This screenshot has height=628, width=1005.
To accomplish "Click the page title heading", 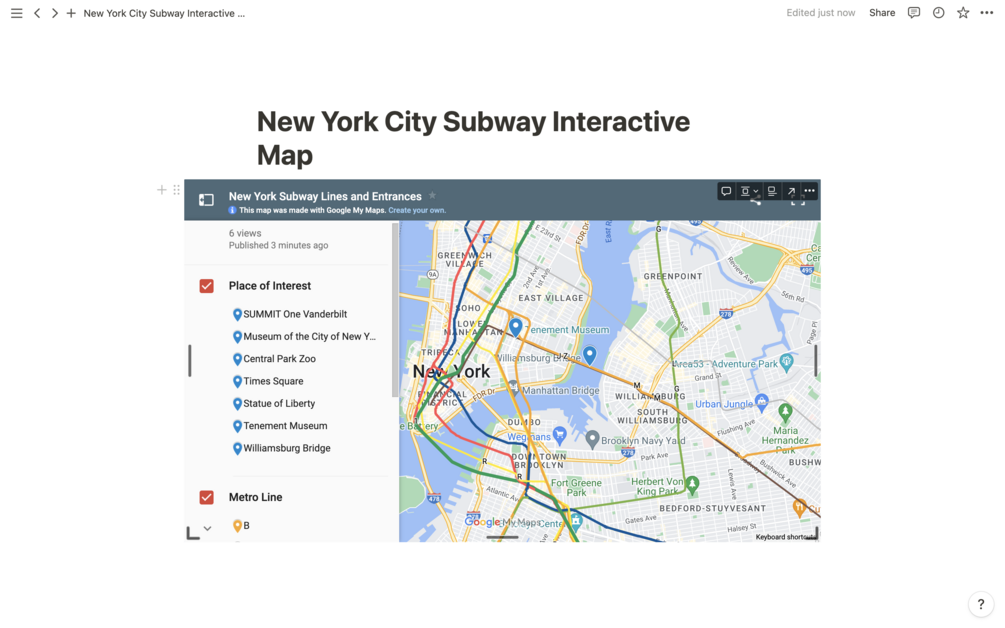I will click(473, 138).
